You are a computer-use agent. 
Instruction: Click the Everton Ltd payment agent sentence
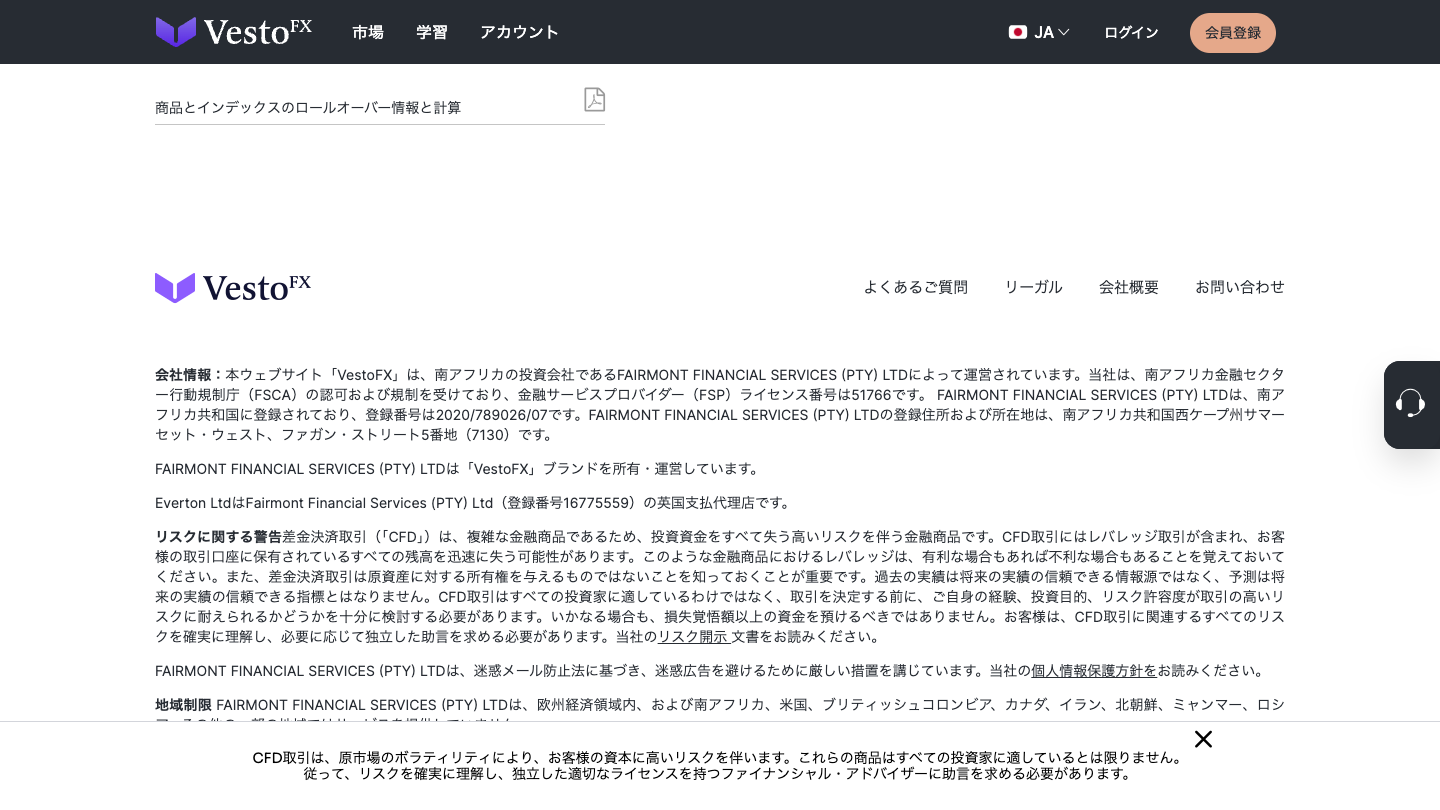coord(475,503)
